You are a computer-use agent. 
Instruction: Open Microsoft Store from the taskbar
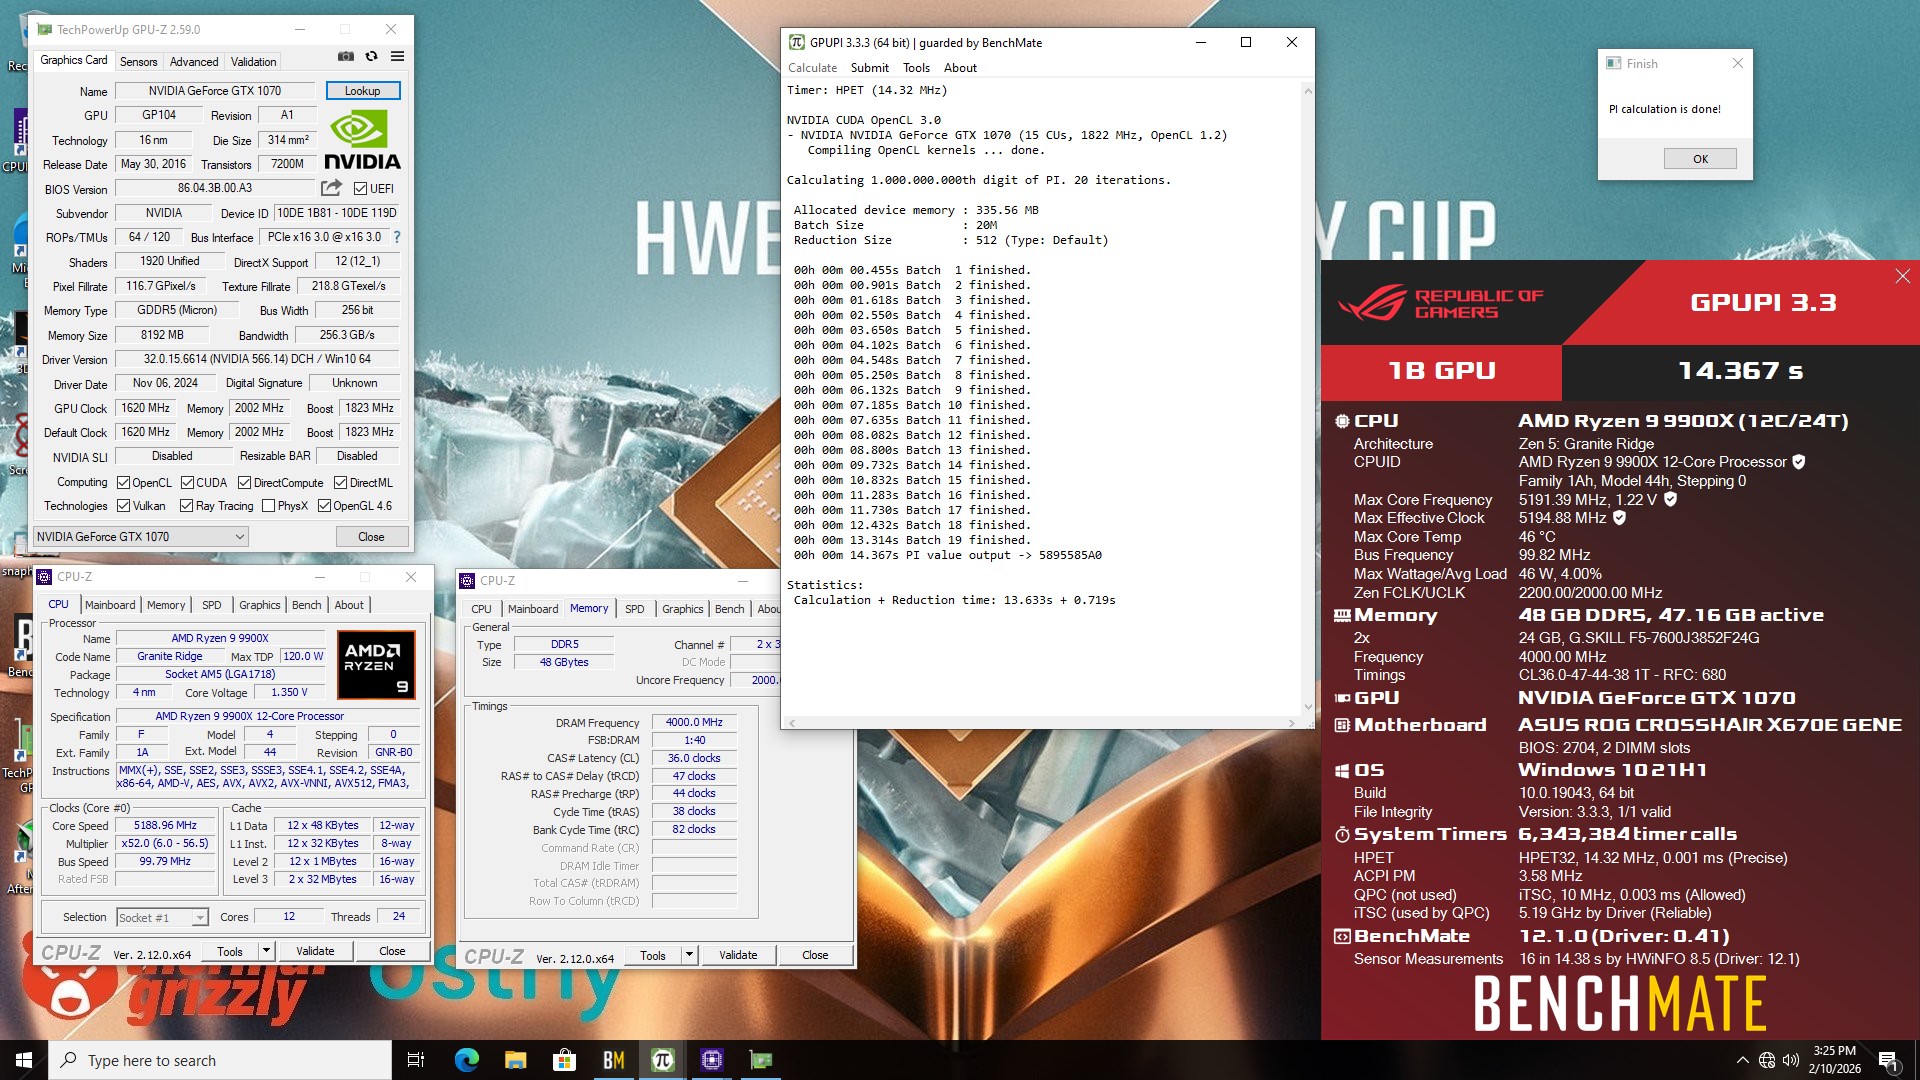click(564, 1060)
